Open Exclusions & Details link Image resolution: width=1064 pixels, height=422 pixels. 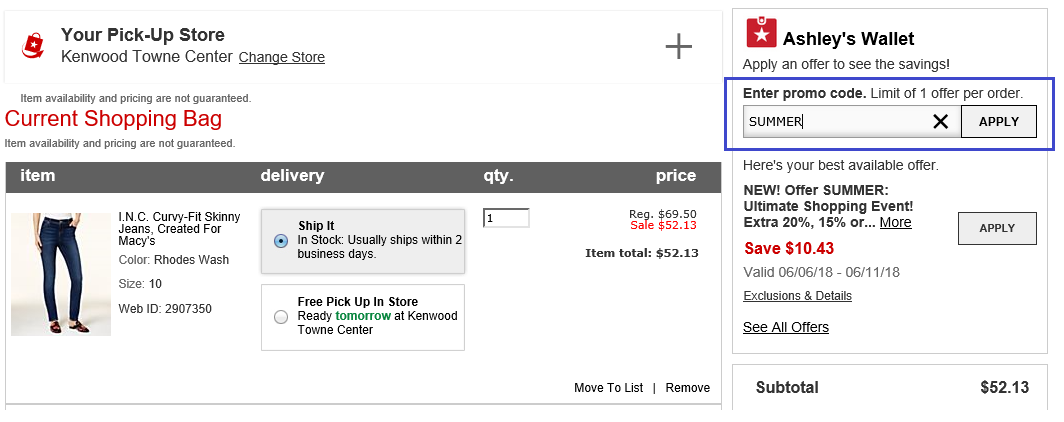point(797,296)
